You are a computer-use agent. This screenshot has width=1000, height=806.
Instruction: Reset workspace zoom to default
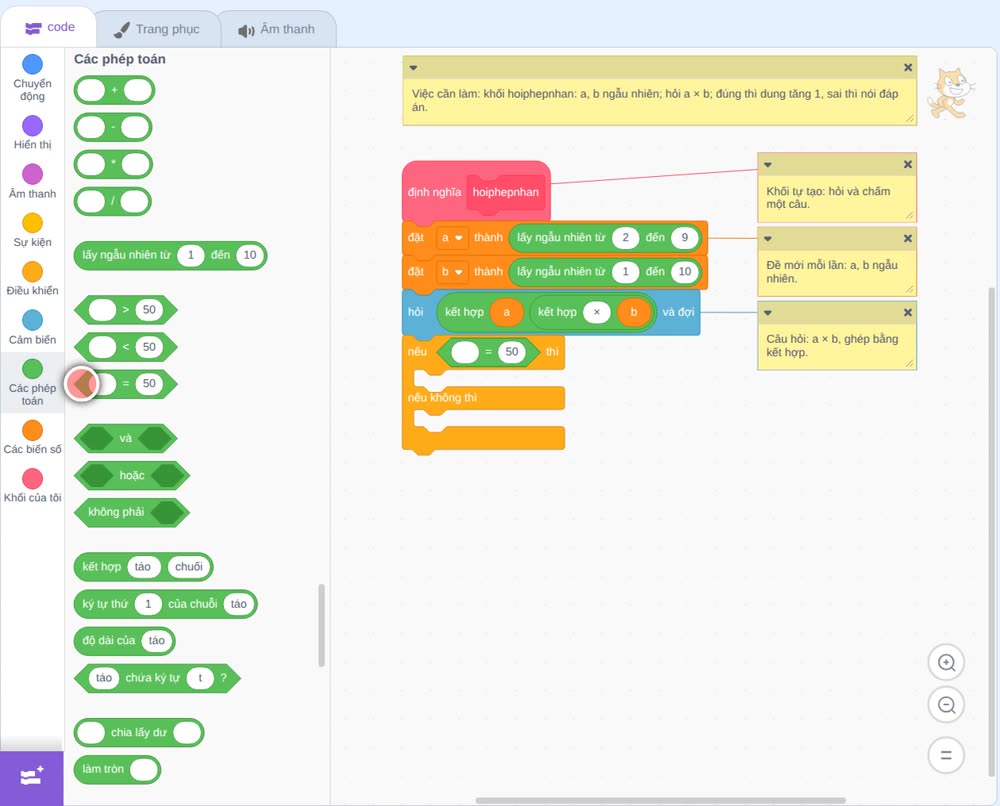point(946,755)
